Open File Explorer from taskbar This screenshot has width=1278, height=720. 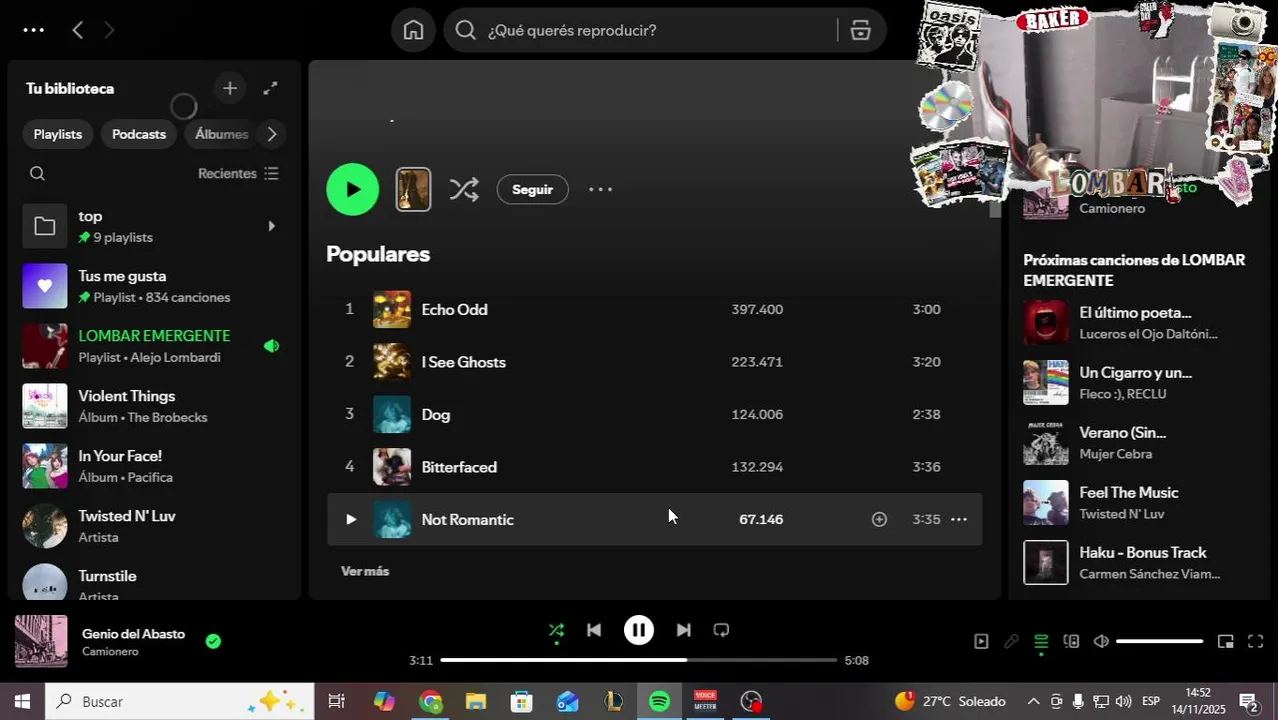pyautogui.click(x=476, y=702)
